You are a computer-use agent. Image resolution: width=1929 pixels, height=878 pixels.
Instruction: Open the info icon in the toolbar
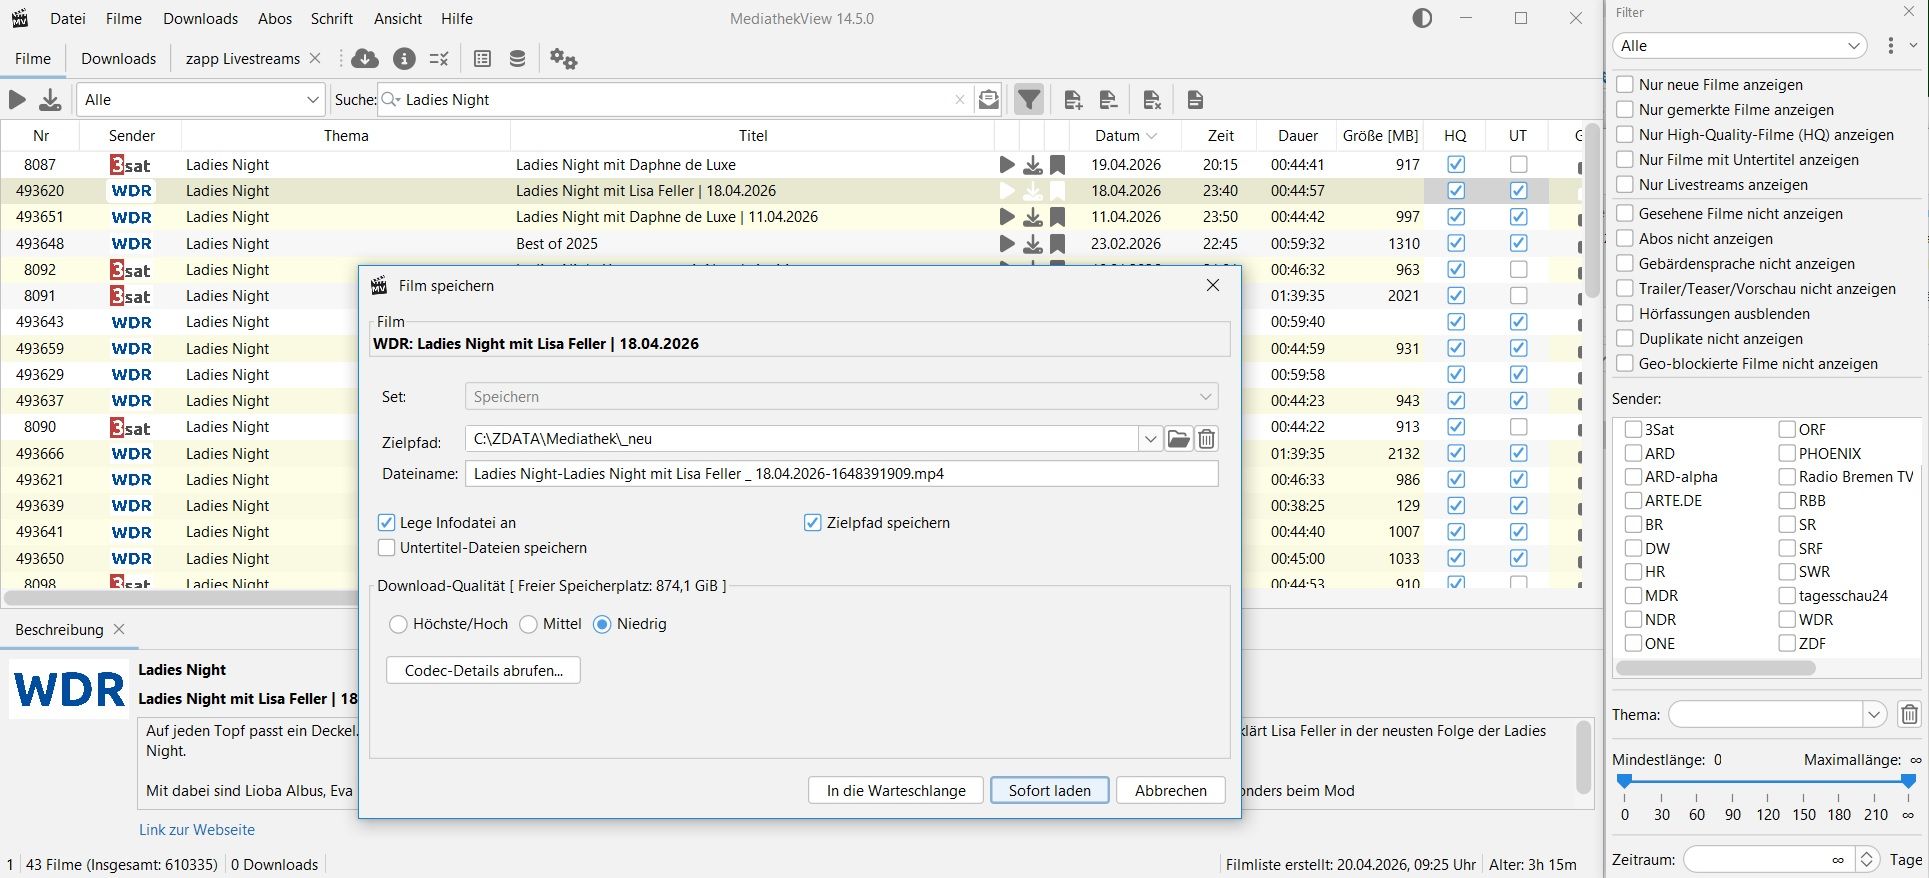pyautogui.click(x=404, y=59)
